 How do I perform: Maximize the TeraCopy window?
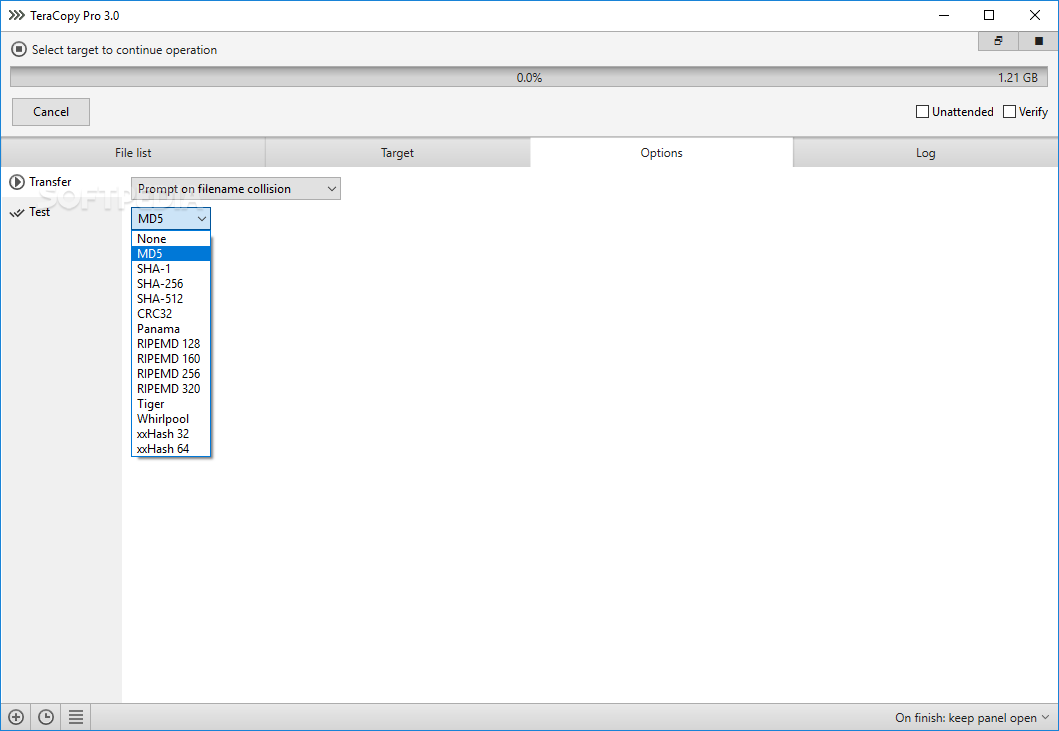(x=989, y=15)
